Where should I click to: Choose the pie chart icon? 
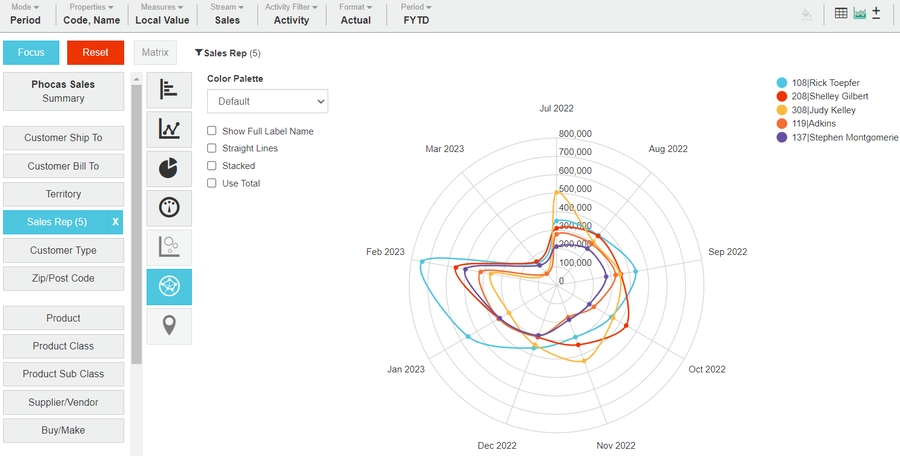point(169,168)
